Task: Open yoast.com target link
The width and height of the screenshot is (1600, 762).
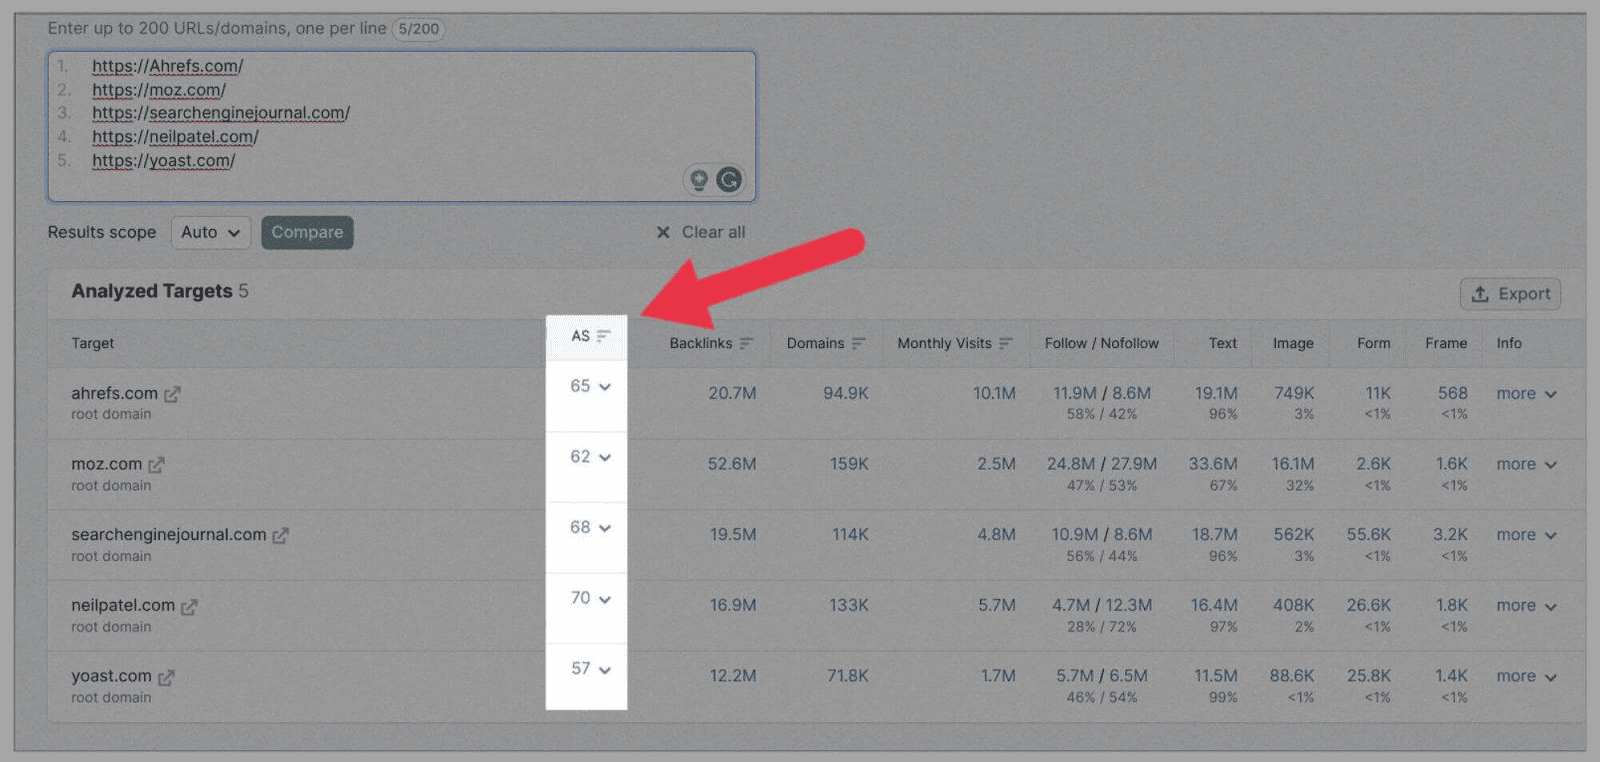Action: click(x=111, y=676)
